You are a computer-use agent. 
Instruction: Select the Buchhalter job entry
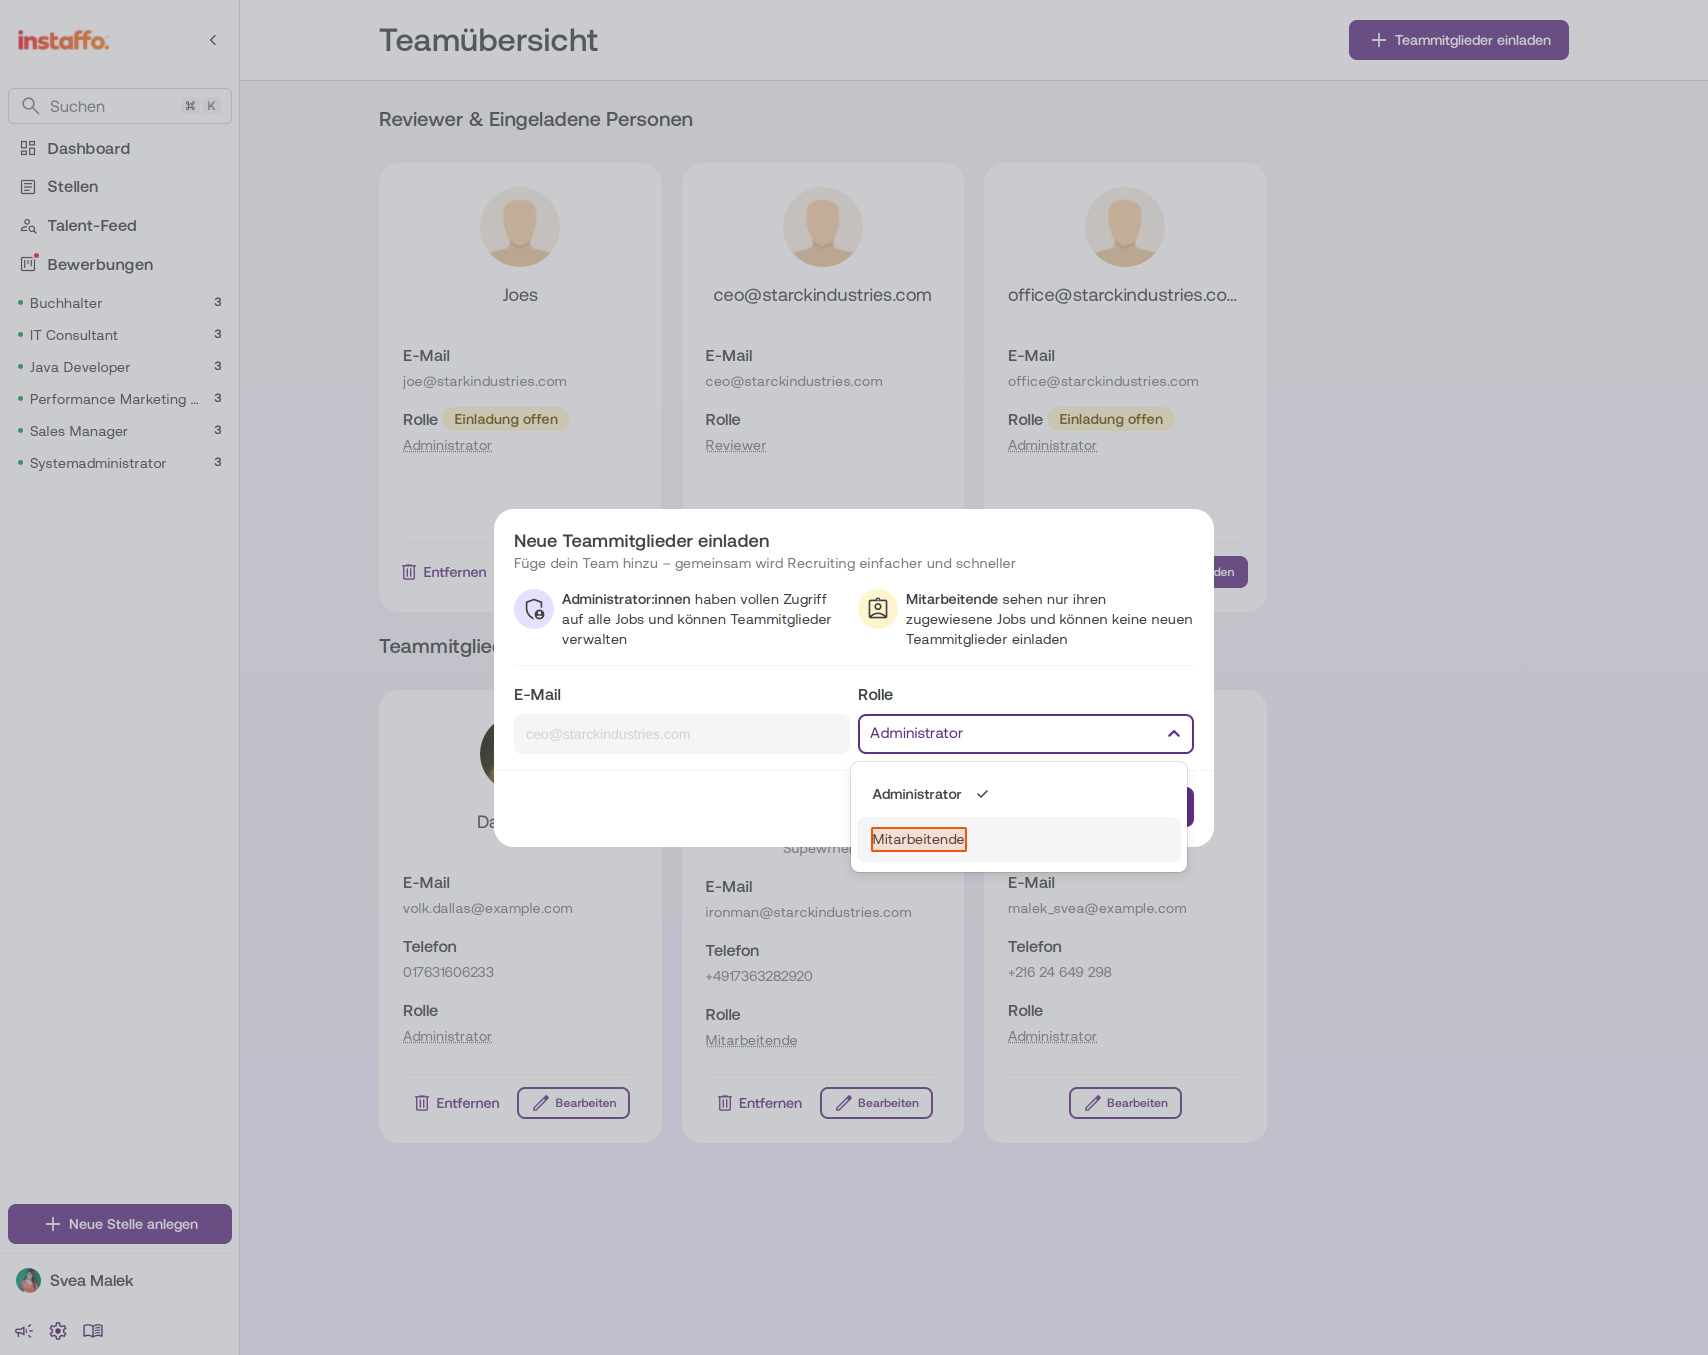[x=120, y=303]
